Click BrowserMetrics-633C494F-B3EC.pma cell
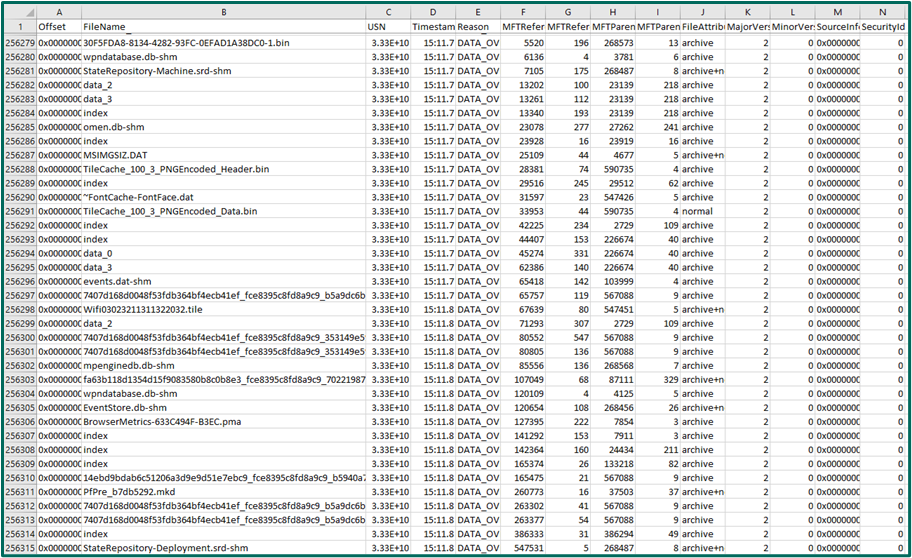 click(223, 422)
